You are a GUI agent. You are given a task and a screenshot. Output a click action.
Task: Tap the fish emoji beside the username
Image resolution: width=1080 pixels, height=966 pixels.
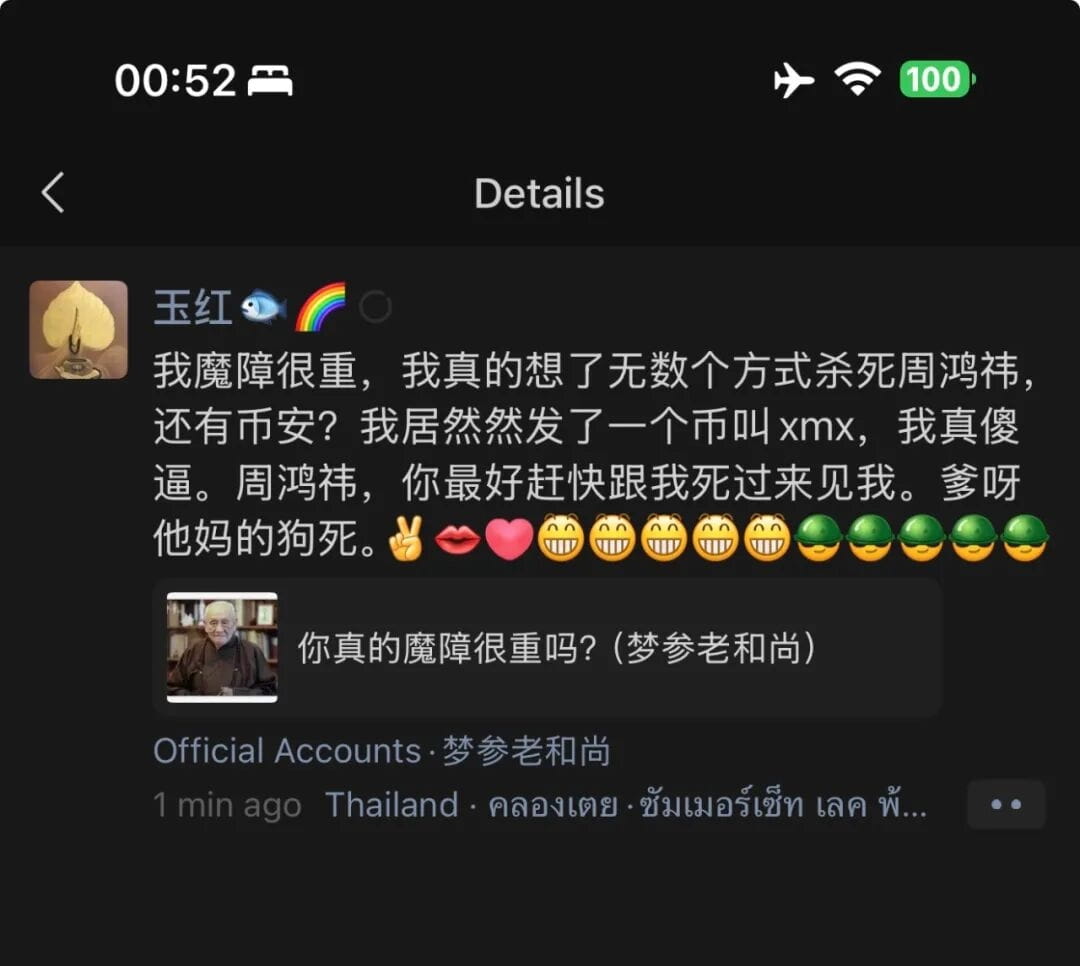point(264,307)
